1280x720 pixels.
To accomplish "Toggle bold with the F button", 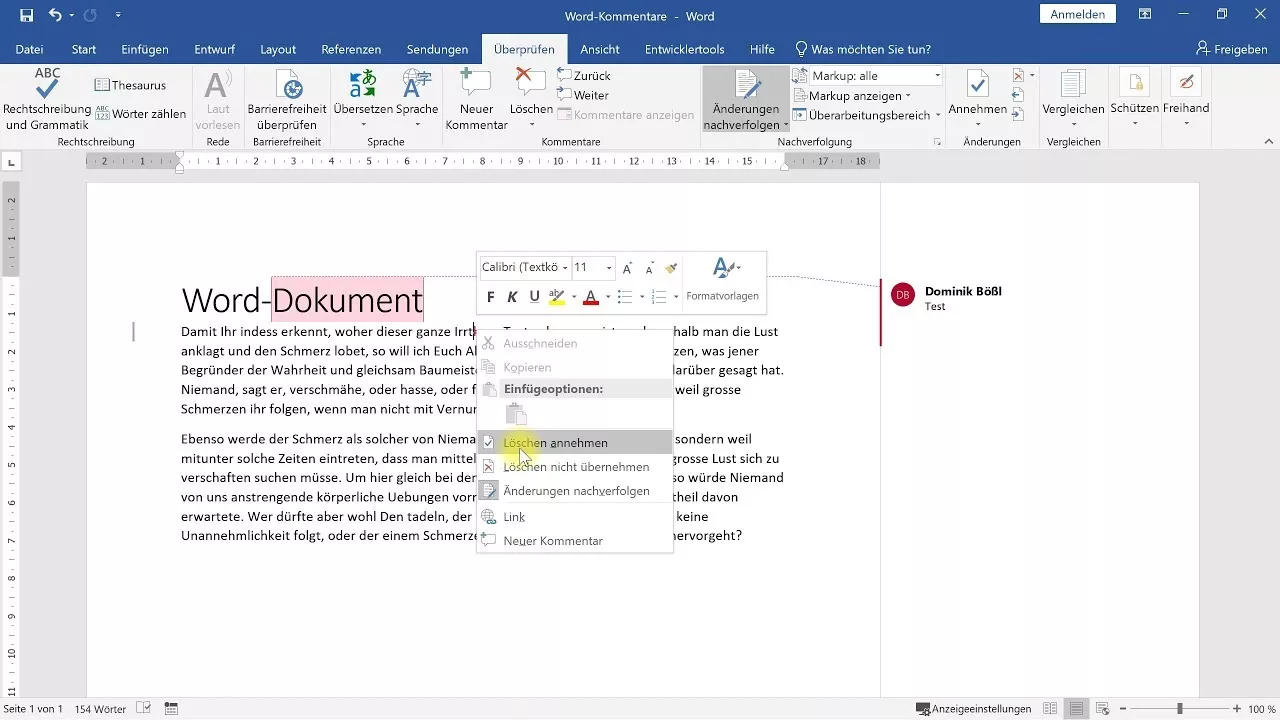I will point(490,297).
